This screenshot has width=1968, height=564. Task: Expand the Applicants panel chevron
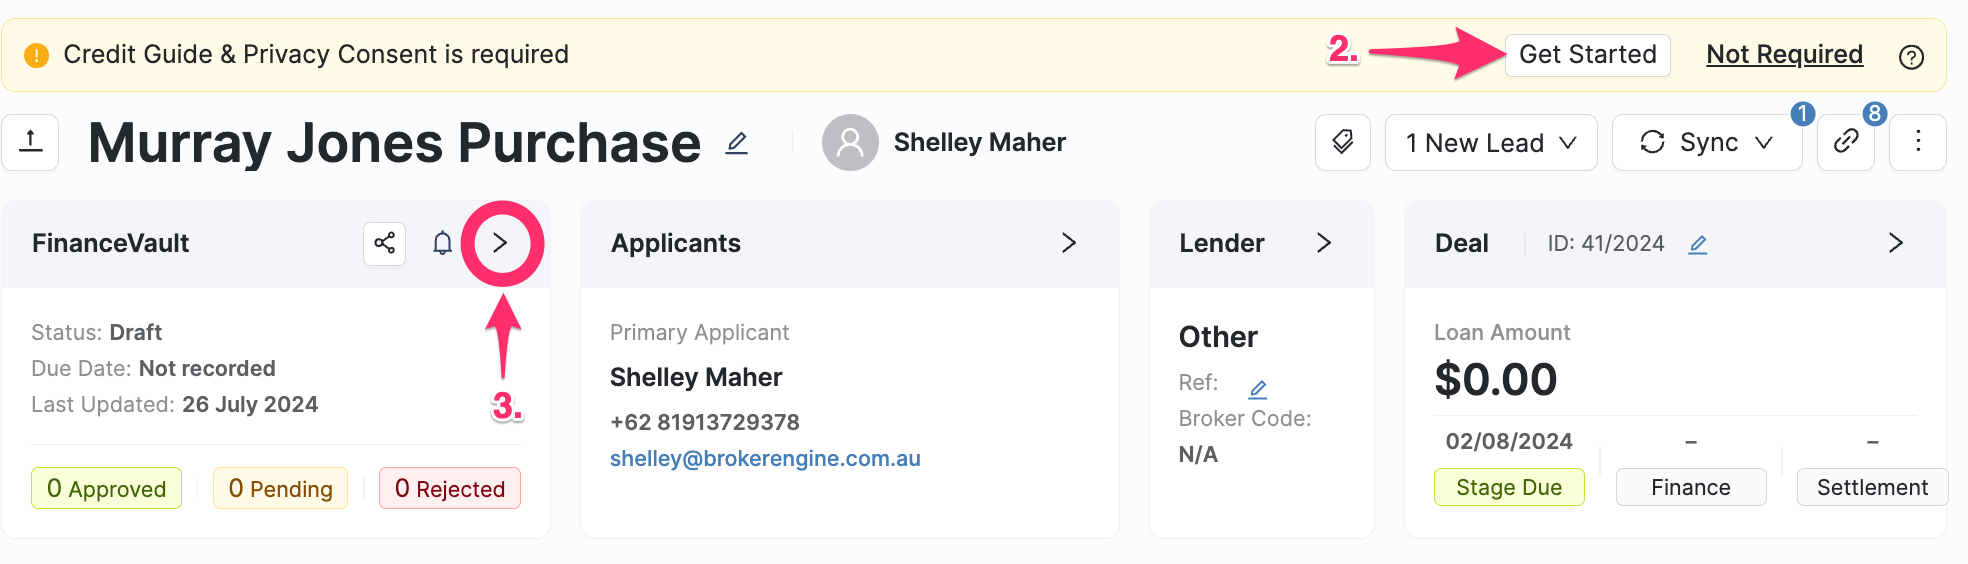(x=1068, y=243)
